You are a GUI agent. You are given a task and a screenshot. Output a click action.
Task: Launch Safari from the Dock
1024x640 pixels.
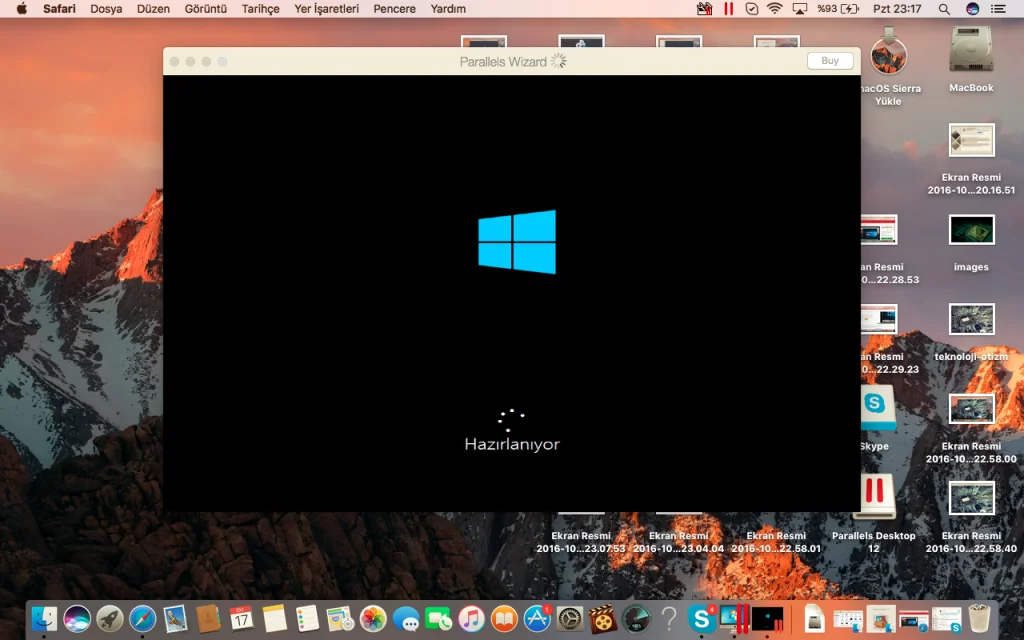pyautogui.click(x=142, y=619)
